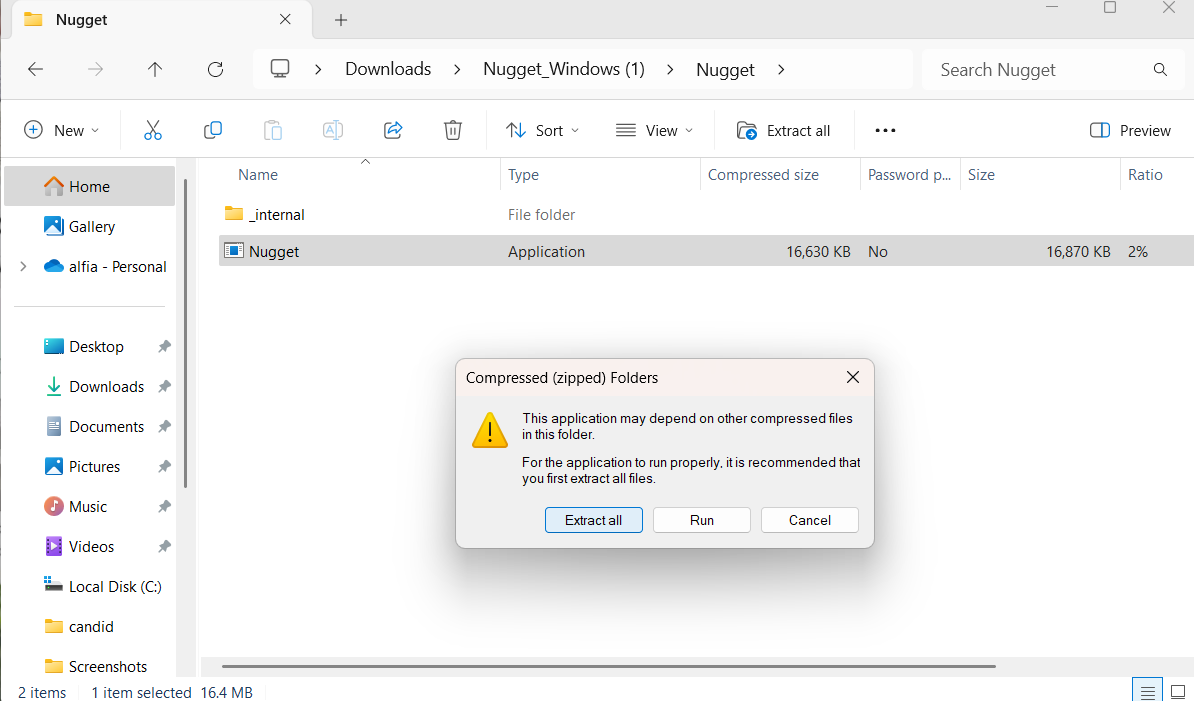Click Extract all in the toolbar

pyautogui.click(x=783, y=130)
